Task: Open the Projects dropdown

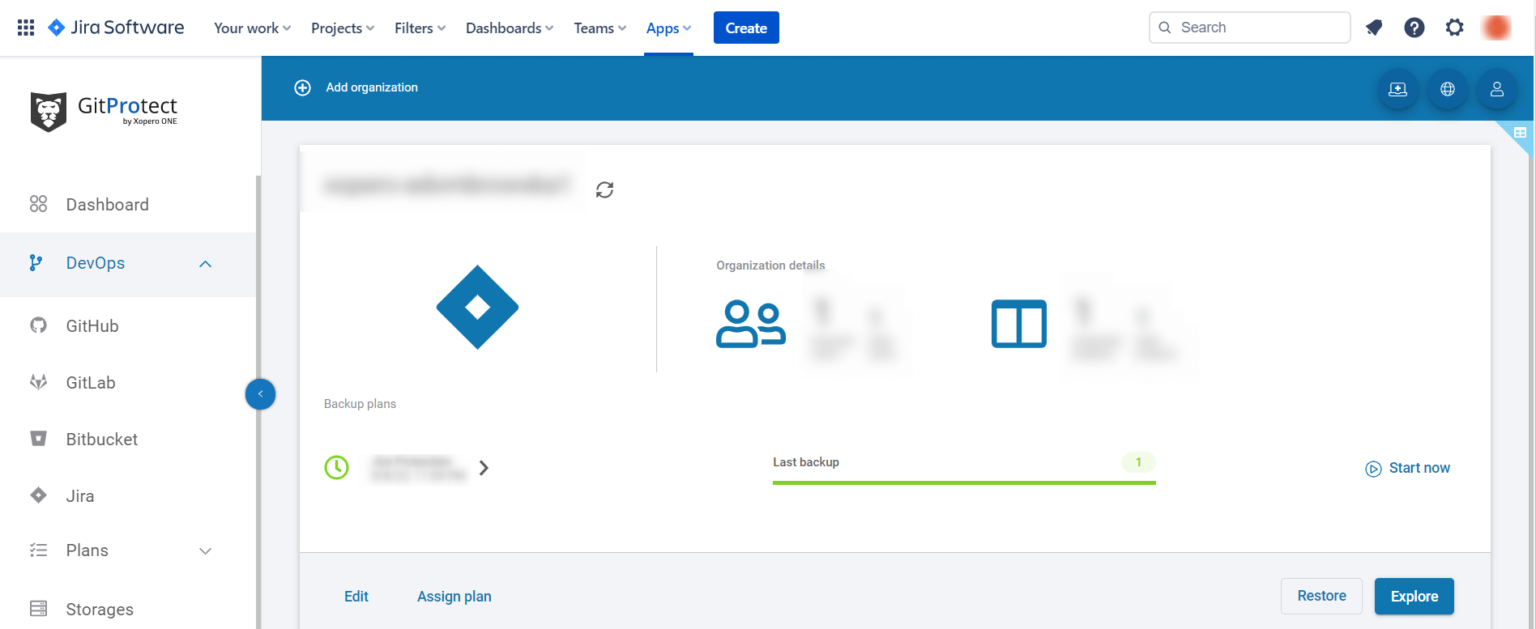Action: coord(336,27)
